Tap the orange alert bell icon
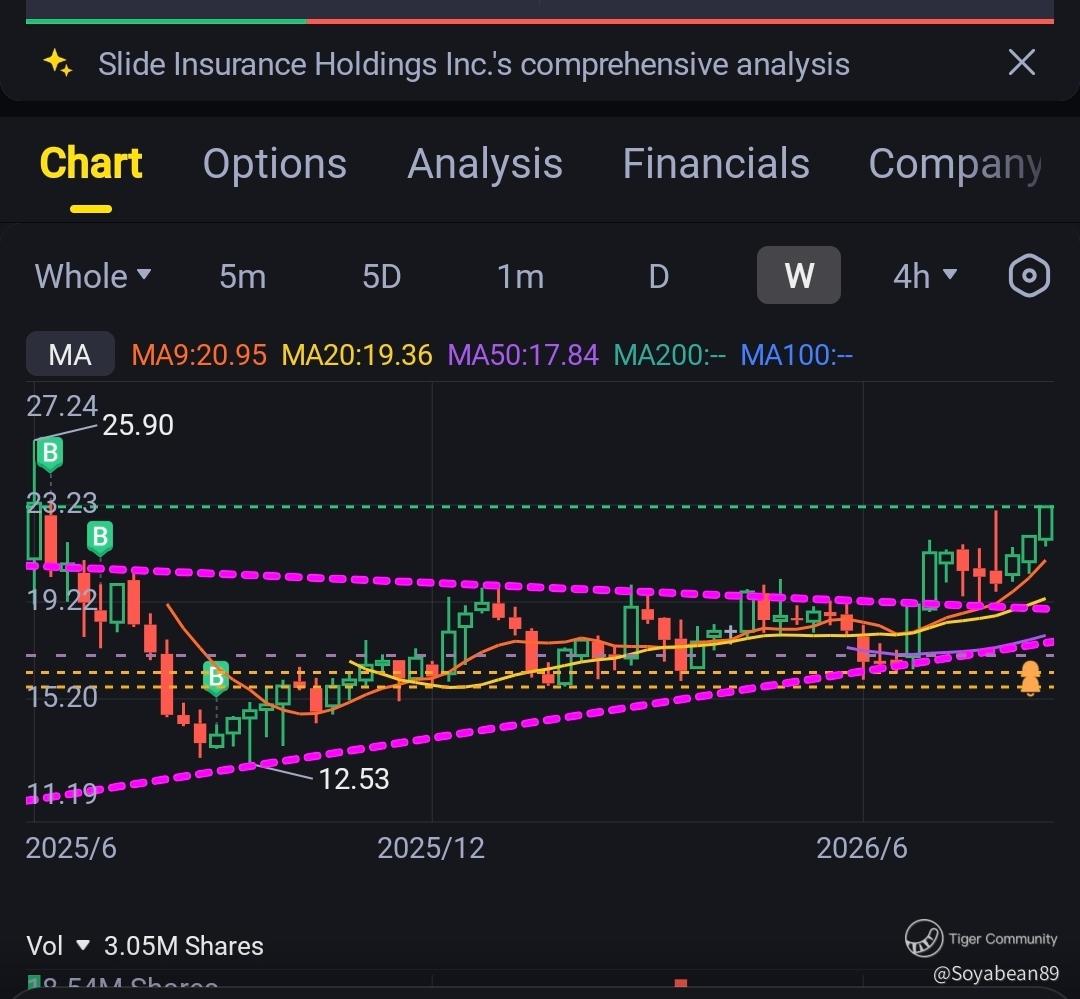 (x=1030, y=679)
